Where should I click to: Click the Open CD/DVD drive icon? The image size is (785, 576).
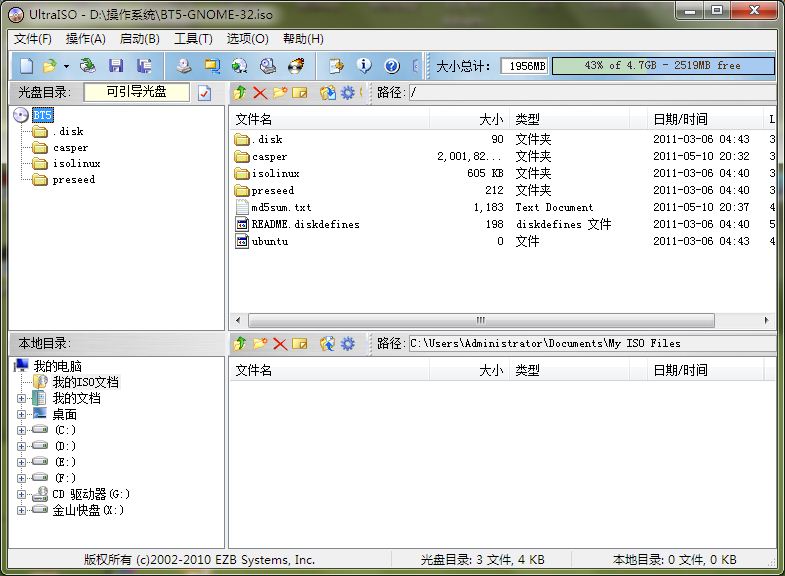(x=88, y=66)
